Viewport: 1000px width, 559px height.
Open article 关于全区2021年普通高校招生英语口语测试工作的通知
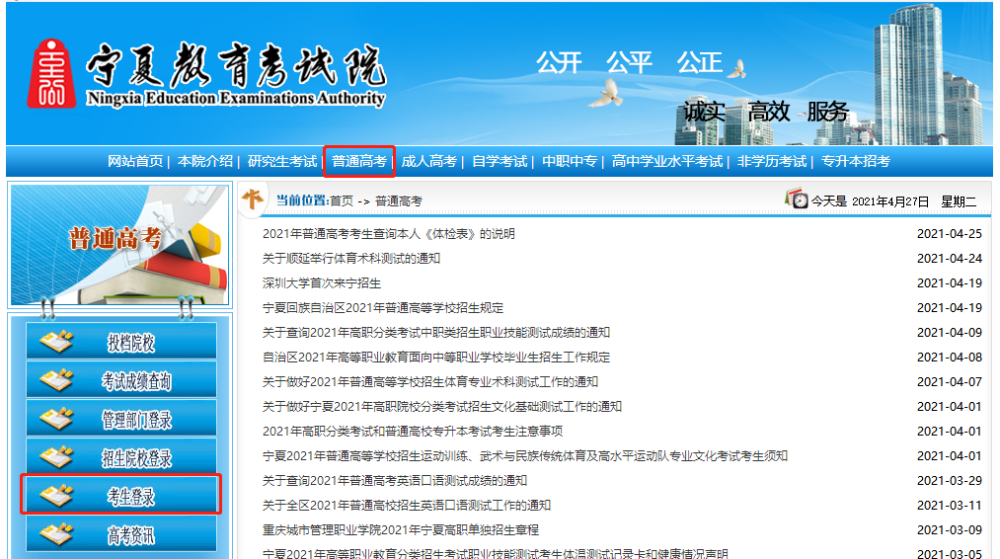tap(406, 505)
